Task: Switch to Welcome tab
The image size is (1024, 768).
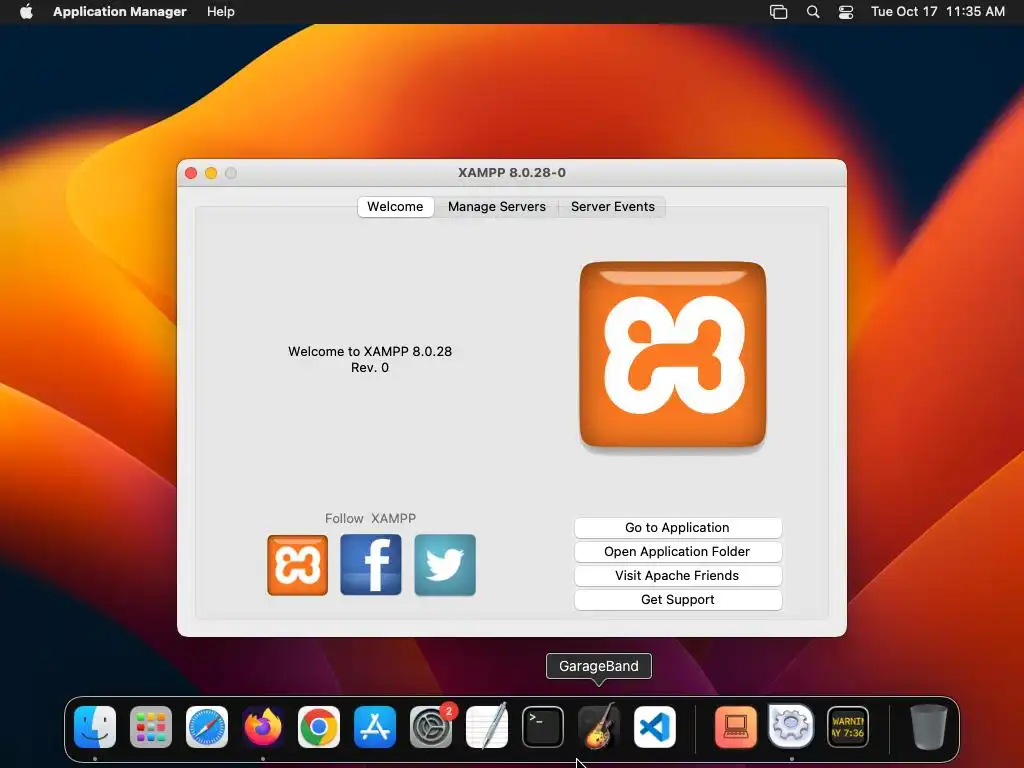Action: coord(395,207)
